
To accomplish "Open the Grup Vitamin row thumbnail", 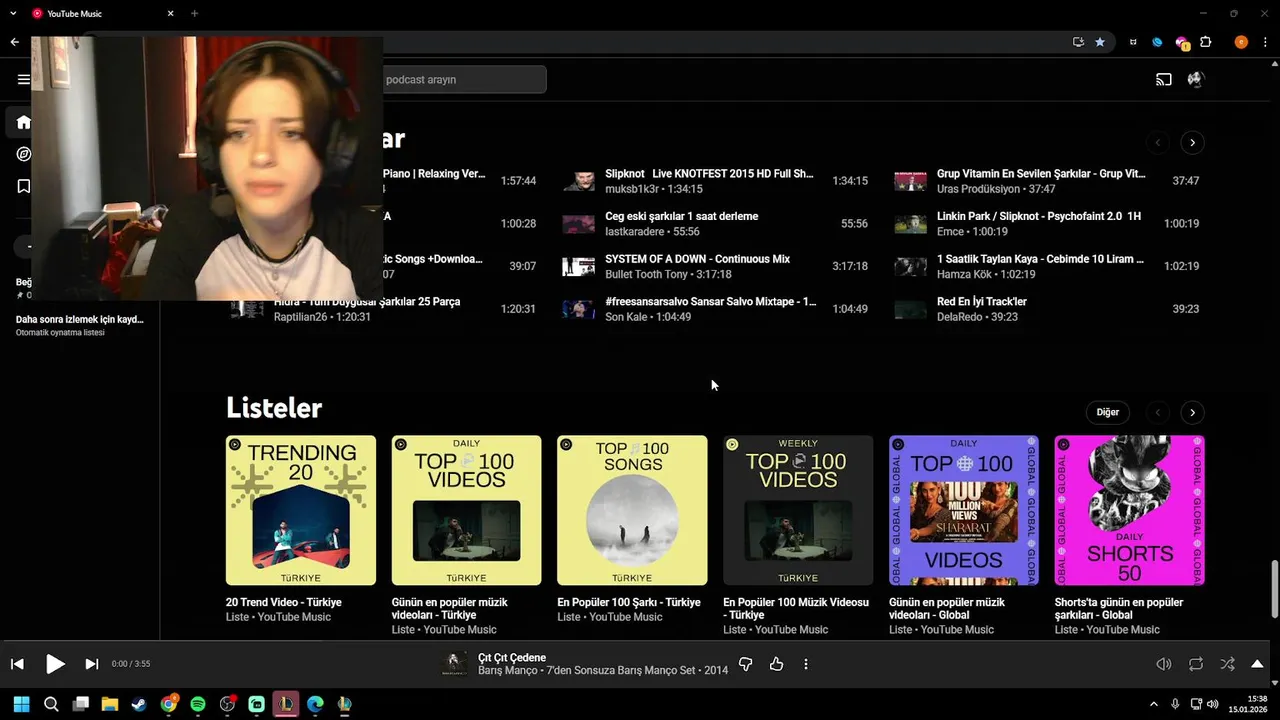I will [910, 181].
